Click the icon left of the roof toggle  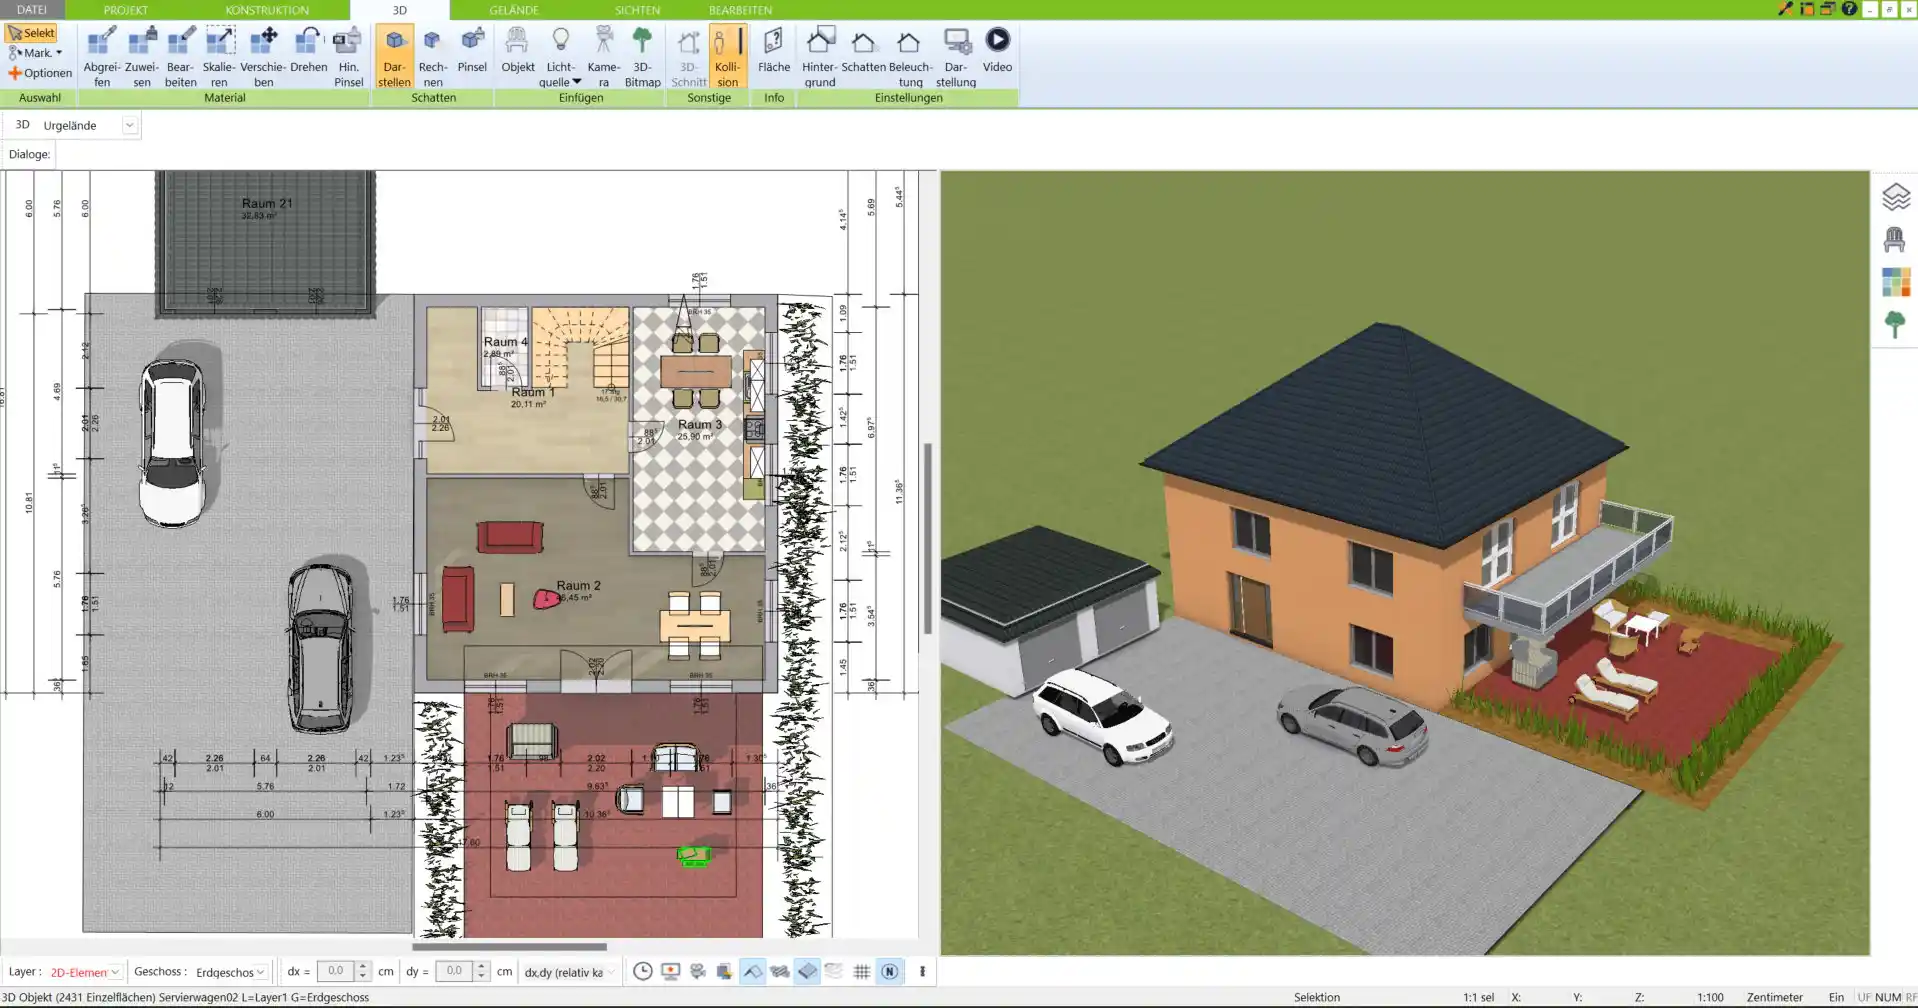click(x=725, y=971)
